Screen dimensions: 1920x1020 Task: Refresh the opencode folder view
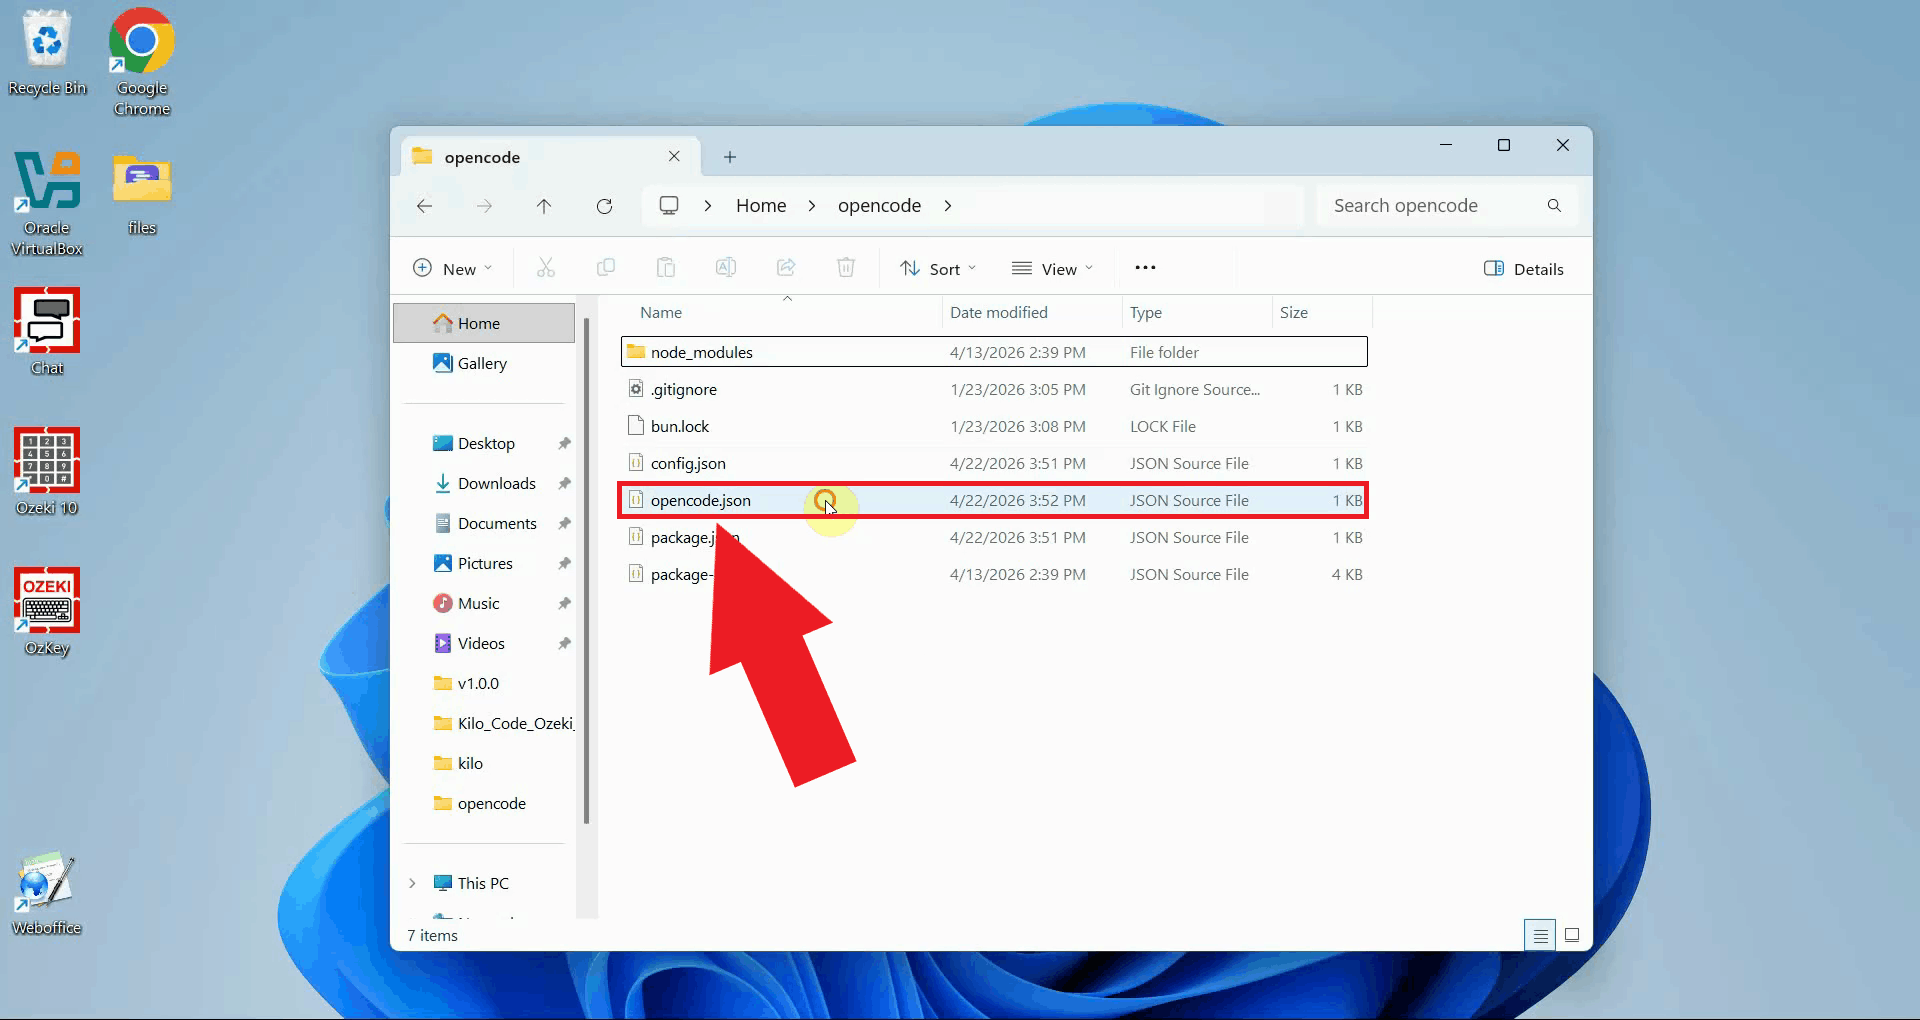tap(604, 206)
